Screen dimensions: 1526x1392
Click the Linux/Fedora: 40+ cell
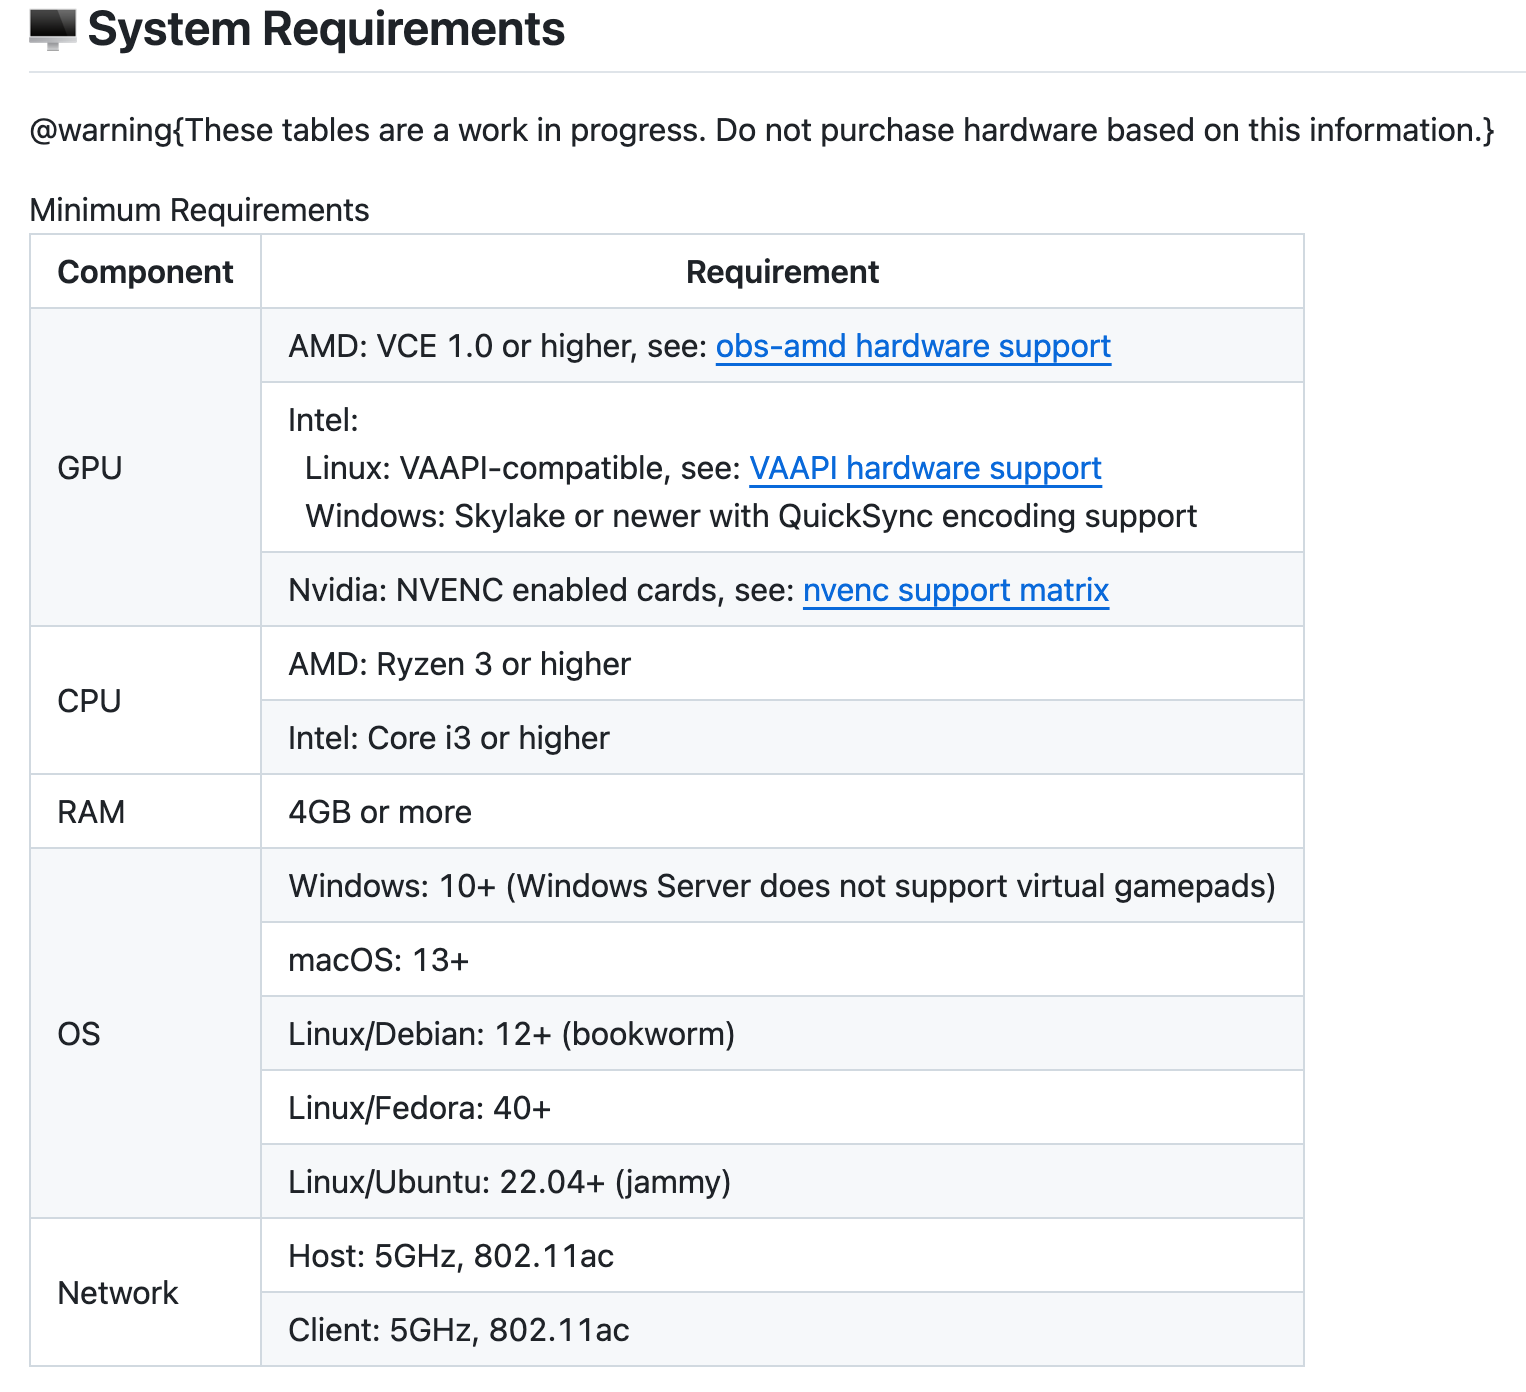tap(782, 1108)
